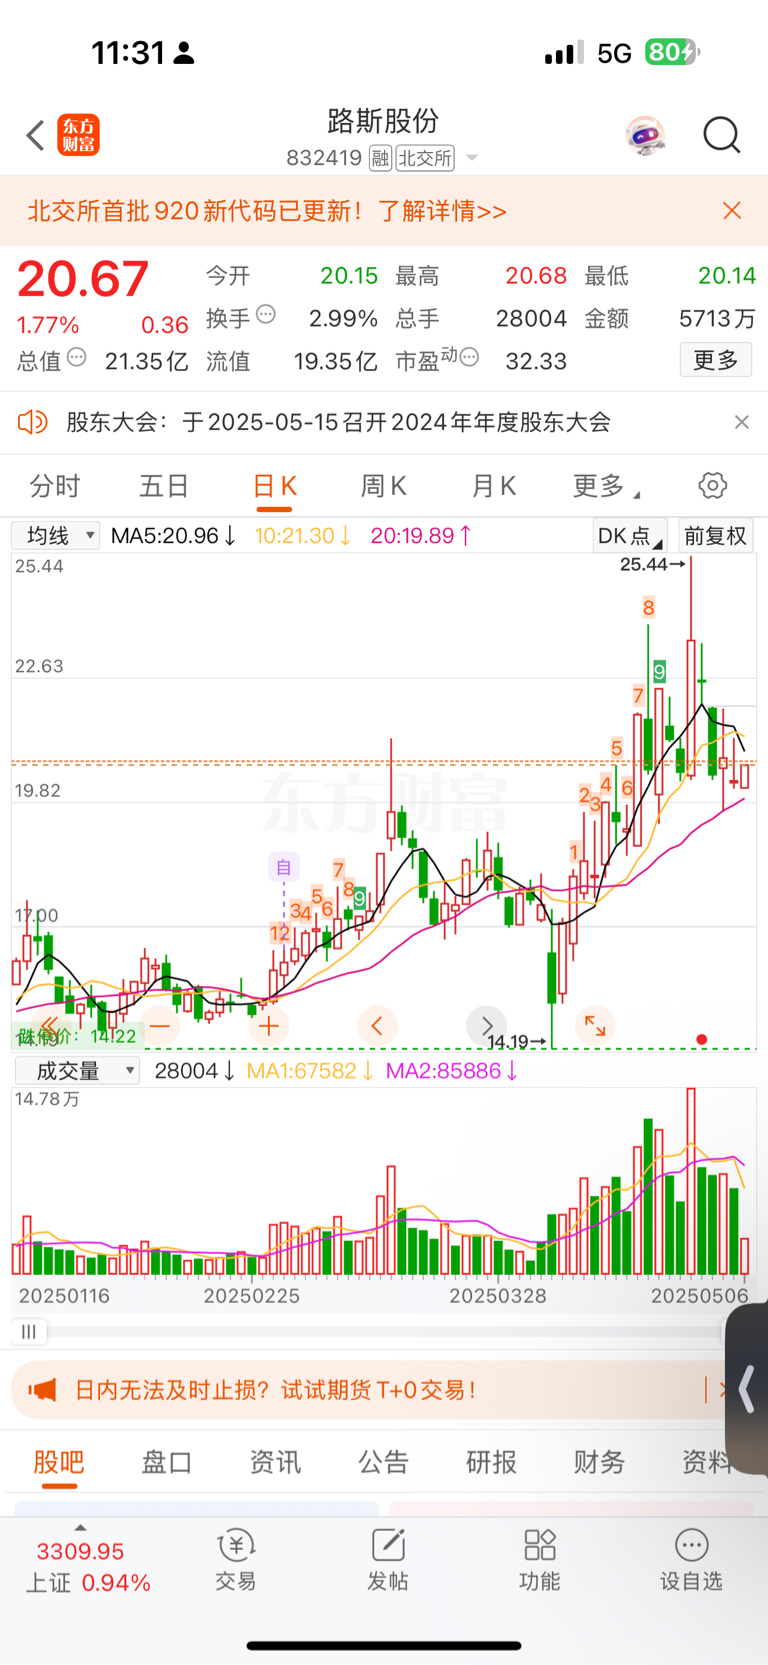The height and width of the screenshot is (1665, 768).
Task: Tap the 北交所 exchange tag
Action: pyautogui.click(x=426, y=158)
